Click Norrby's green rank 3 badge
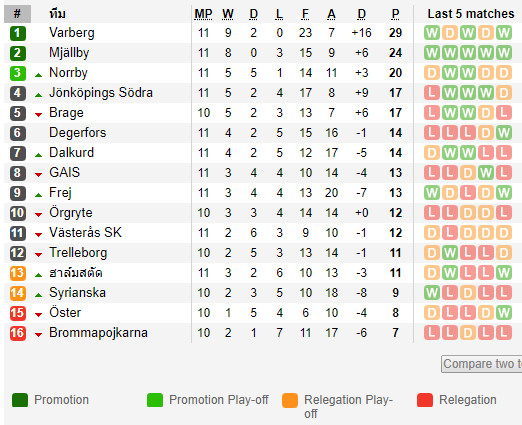Screen dimensions: 522x425 point(18,73)
